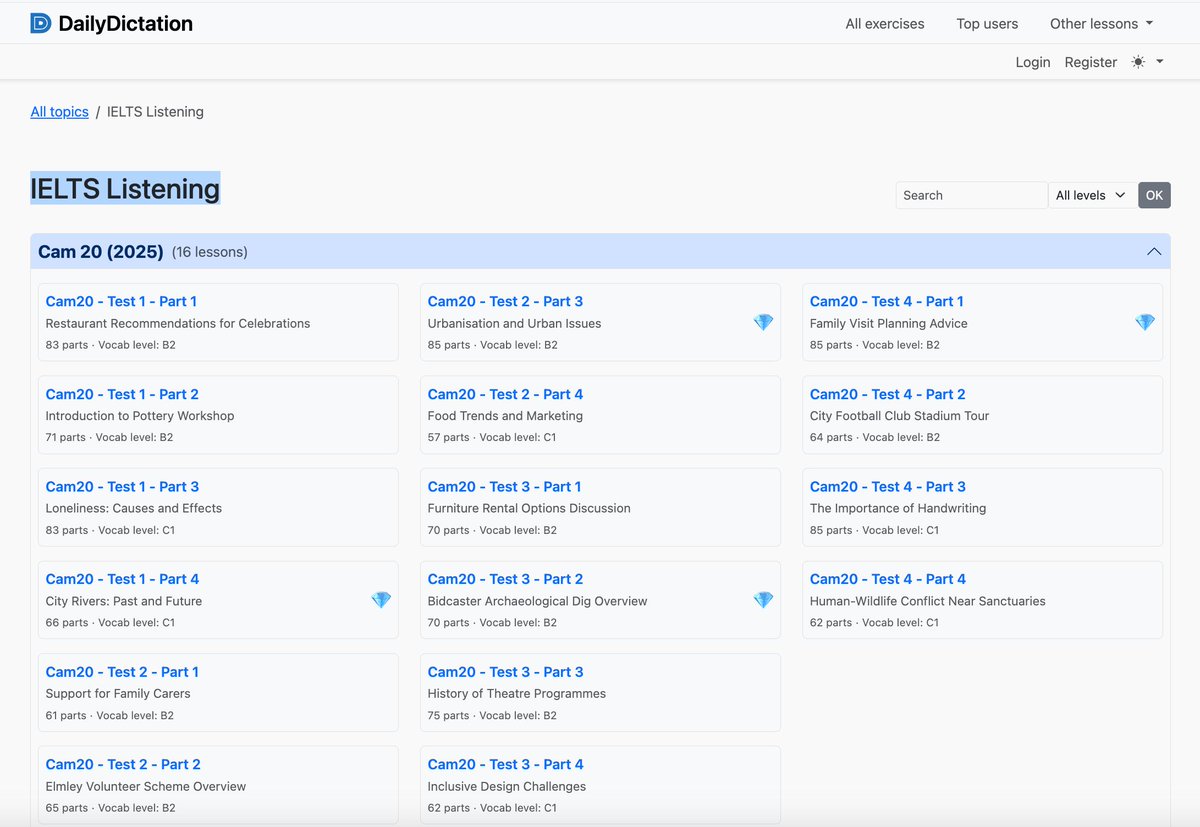Open Cam20 - Test 4 - Part 1
This screenshot has width=1200, height=827.
tap(887, 301)
